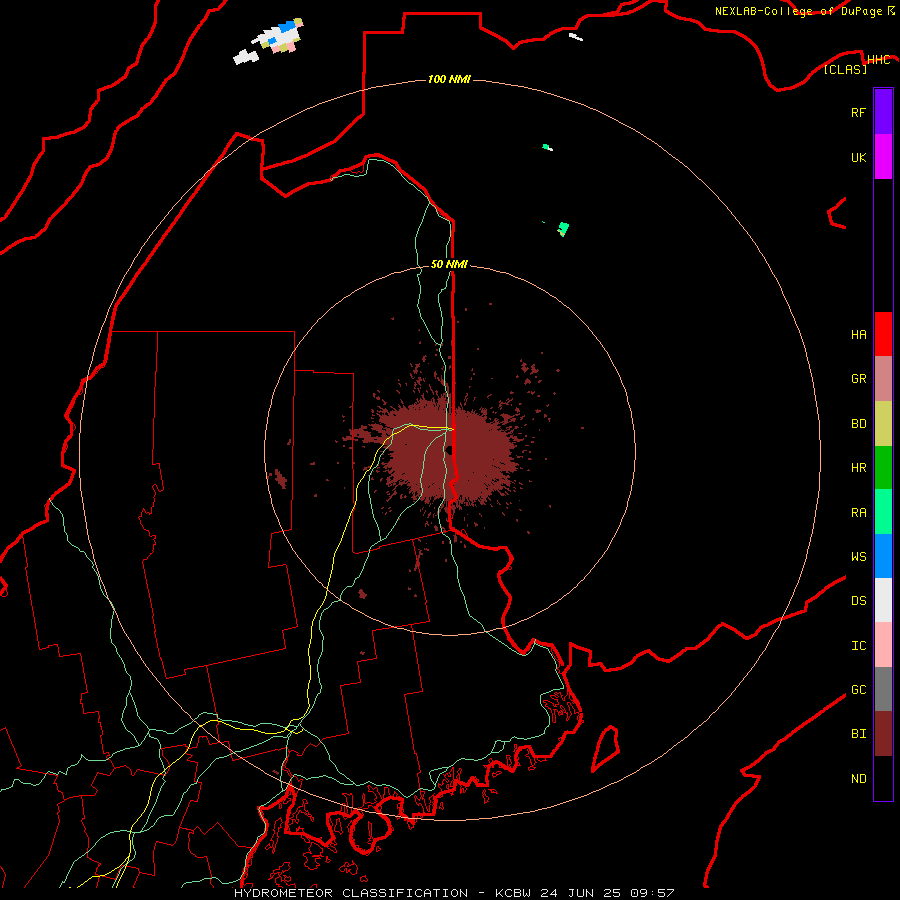
Task: Click the 100 NMI range ring label
Action: (x=449, y=79)
